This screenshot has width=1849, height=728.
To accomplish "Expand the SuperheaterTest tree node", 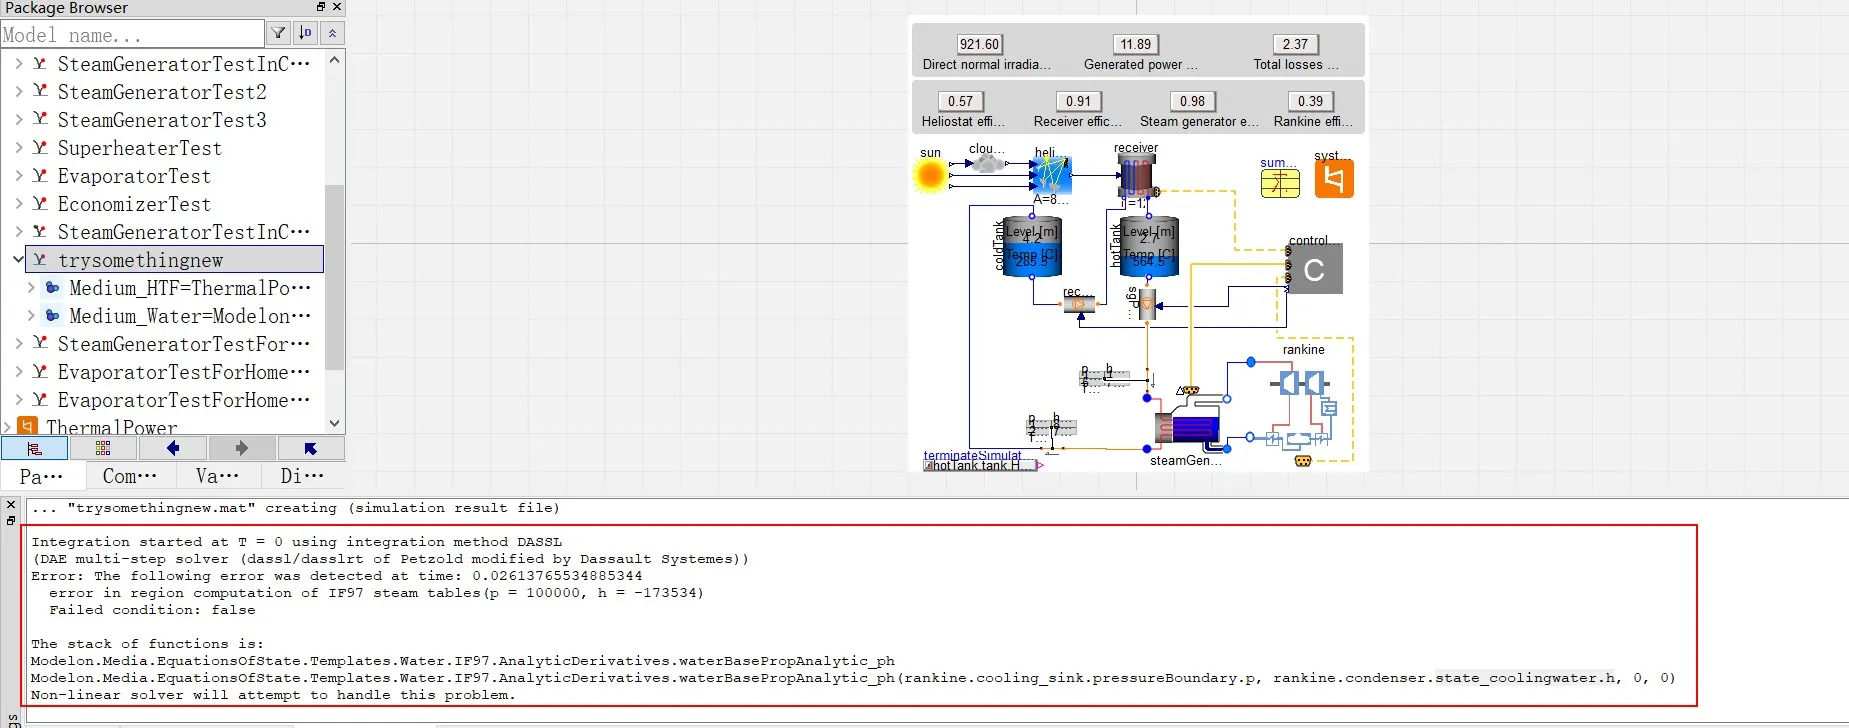I will tap(18, 148).
